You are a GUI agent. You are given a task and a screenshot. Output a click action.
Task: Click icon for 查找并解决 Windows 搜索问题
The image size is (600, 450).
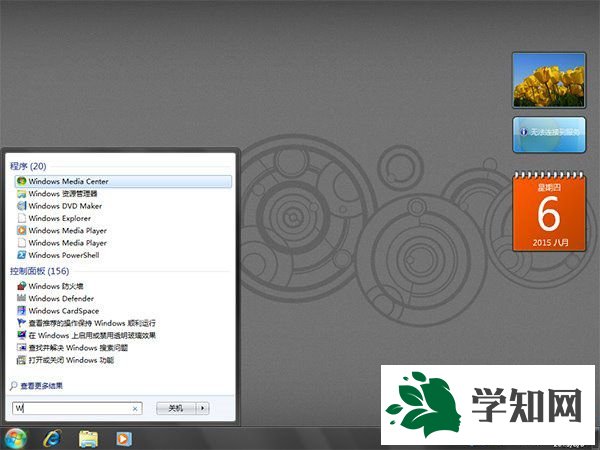click(22, 347)
